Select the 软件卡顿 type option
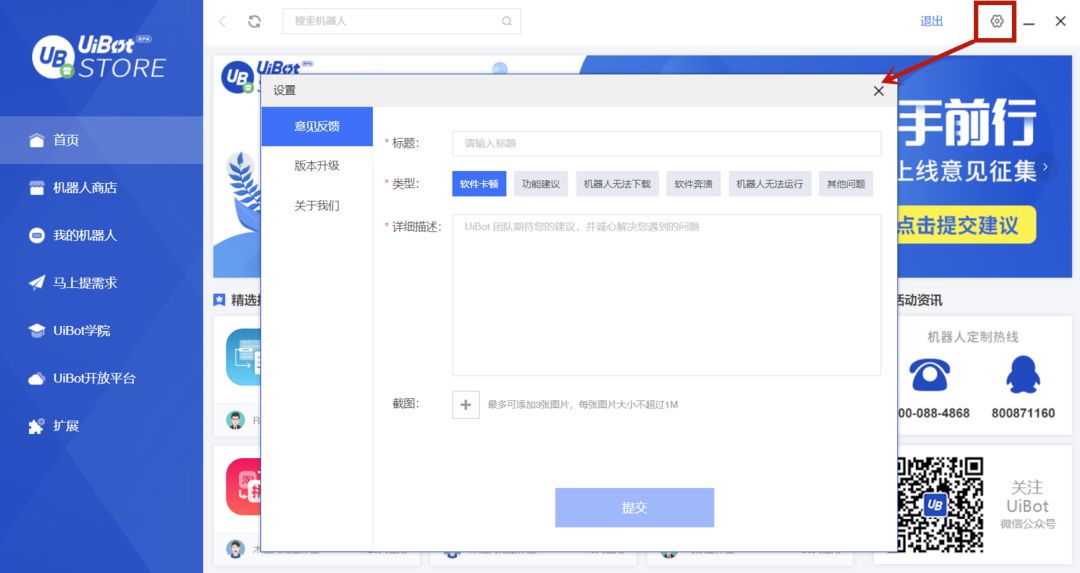Viewport: 1080px width, 573px height. click(479, 184)
